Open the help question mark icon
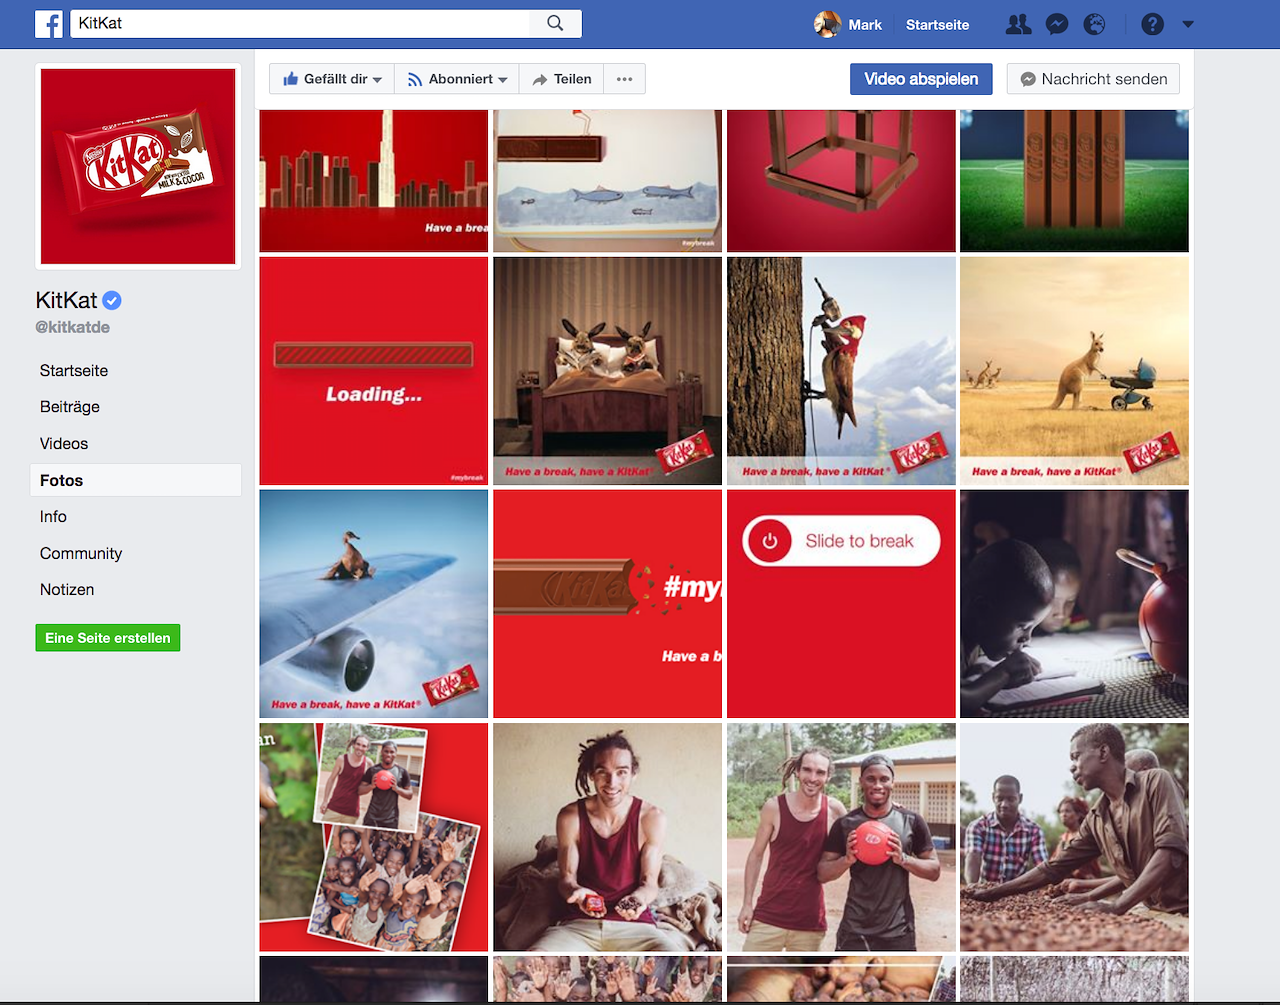Image resolution: width=1280 pixels, height=1005 pixels. pyautogui.click(x=1153, y=24)
